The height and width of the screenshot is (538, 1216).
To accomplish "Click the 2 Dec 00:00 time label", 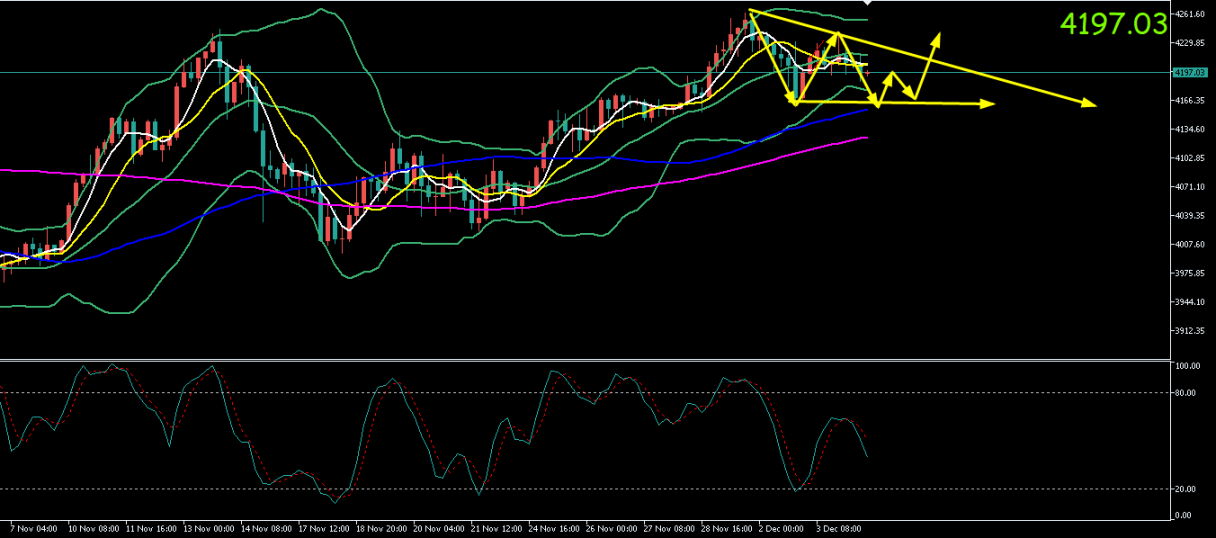I will (782, 527).
